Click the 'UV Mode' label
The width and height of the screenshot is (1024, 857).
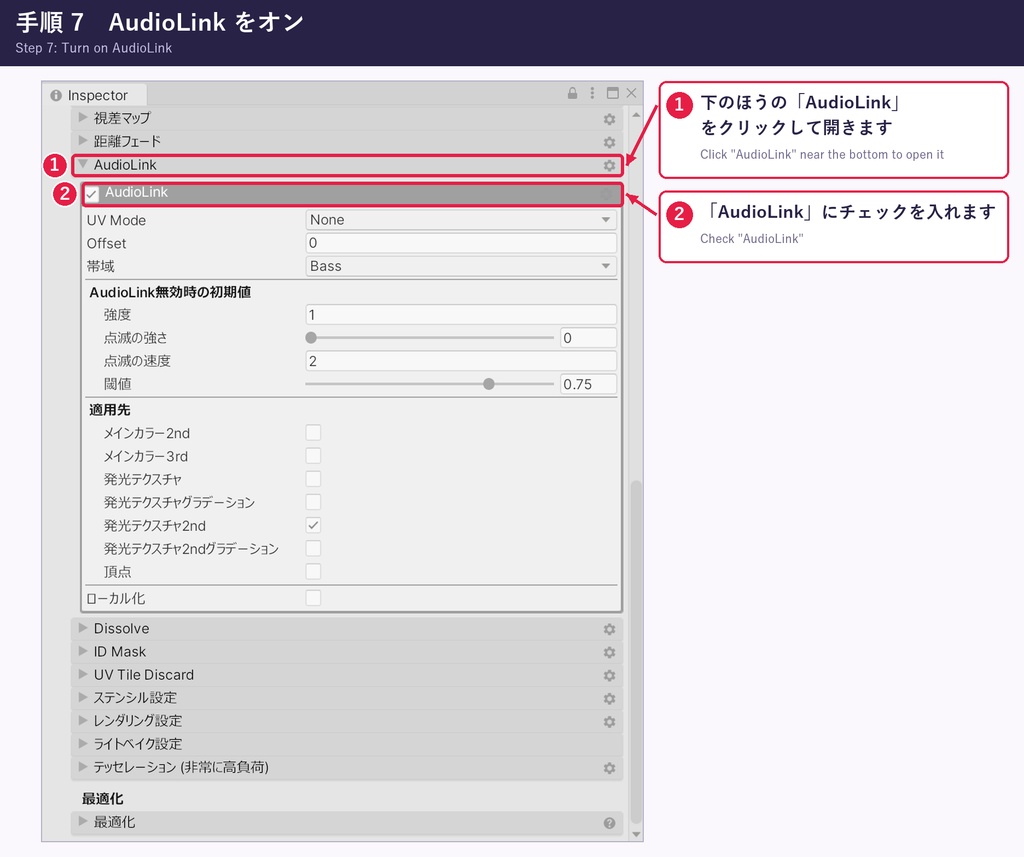116,221
